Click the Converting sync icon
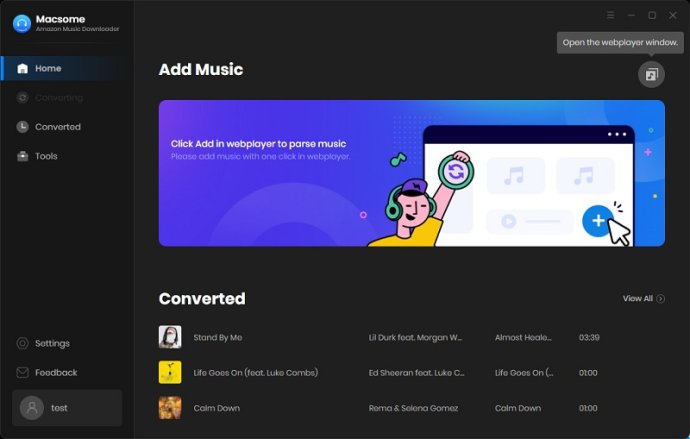The height and width of the screenshot is (439, 690). (22, 98)
